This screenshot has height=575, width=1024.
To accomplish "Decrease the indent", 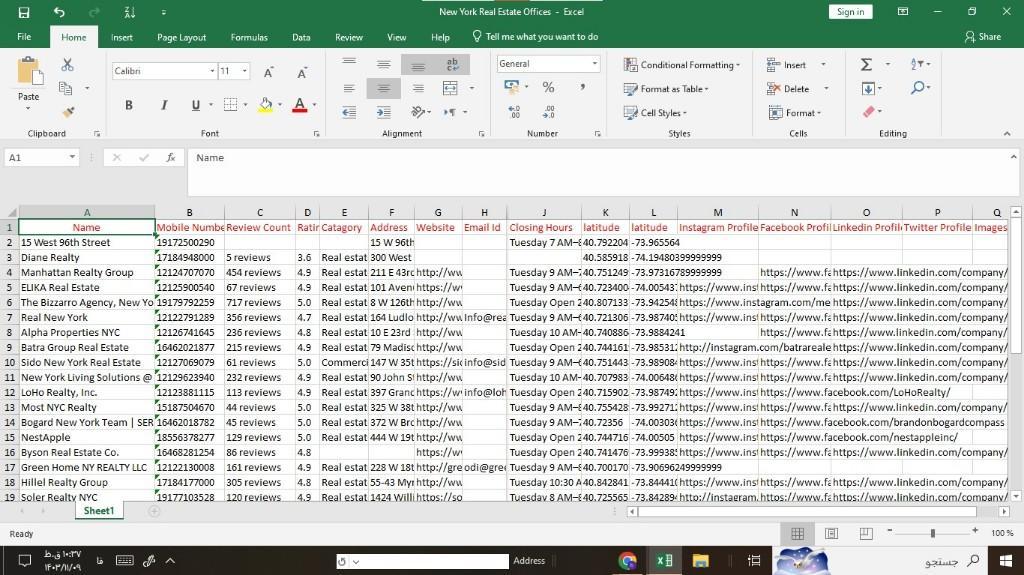I will click(349, 112).
